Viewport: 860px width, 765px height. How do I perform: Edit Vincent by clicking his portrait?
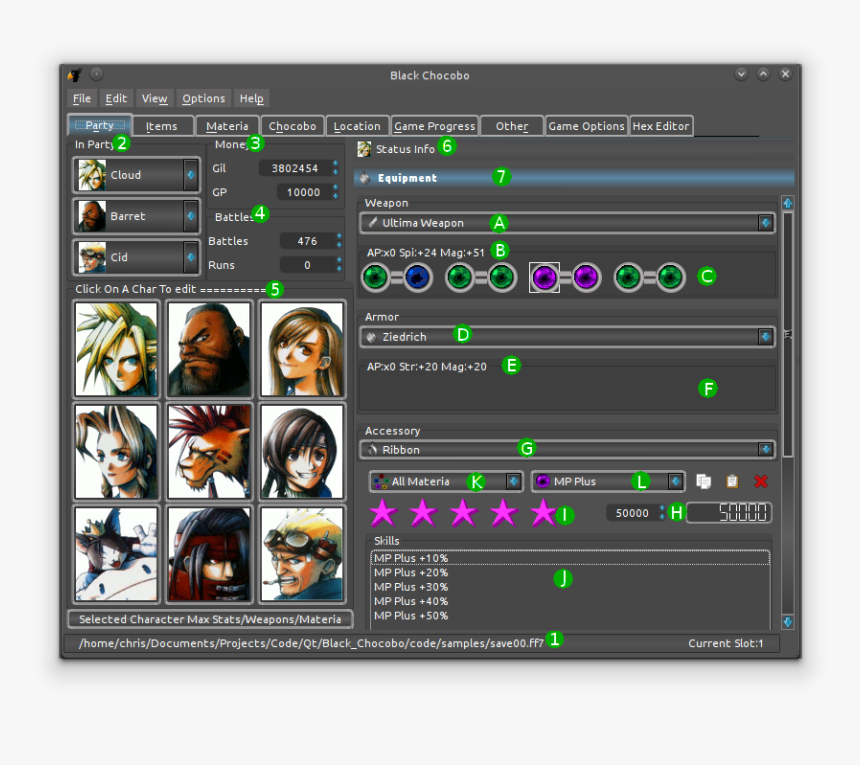pyautogui.click(x=209, y=554)
